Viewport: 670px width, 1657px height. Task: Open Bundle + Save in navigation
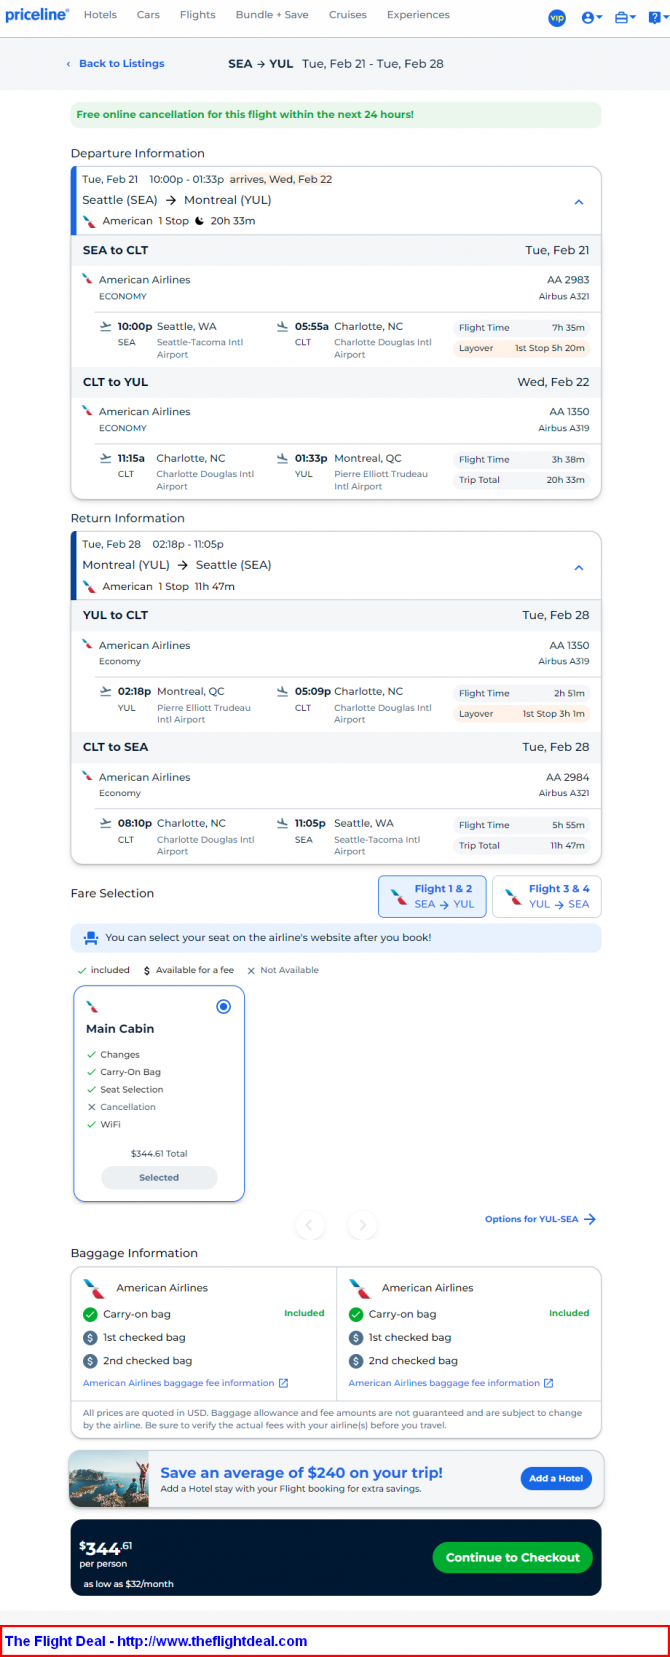[x=272, y=15]
